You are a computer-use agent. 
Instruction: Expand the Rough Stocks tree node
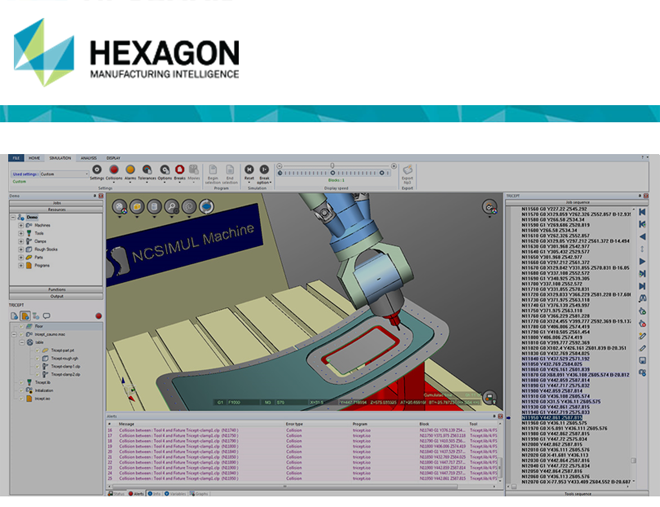[21, 249]
